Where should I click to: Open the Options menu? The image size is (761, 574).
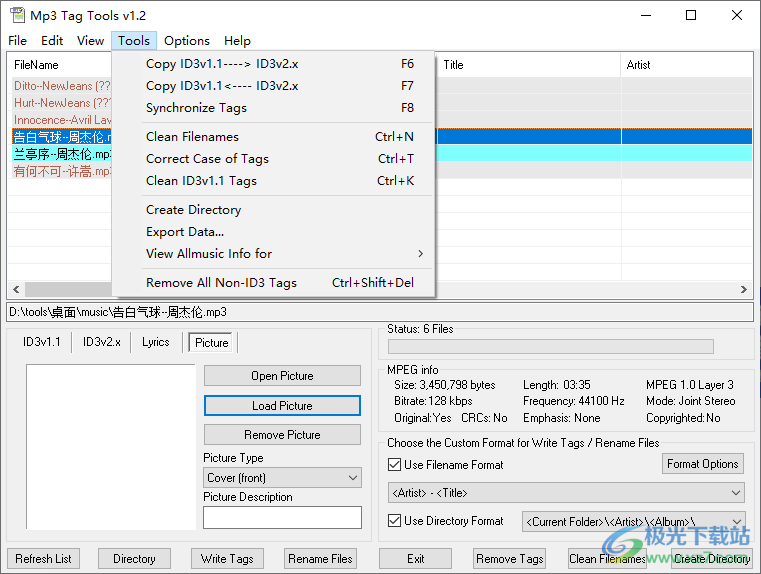click(x=187, y=41)
